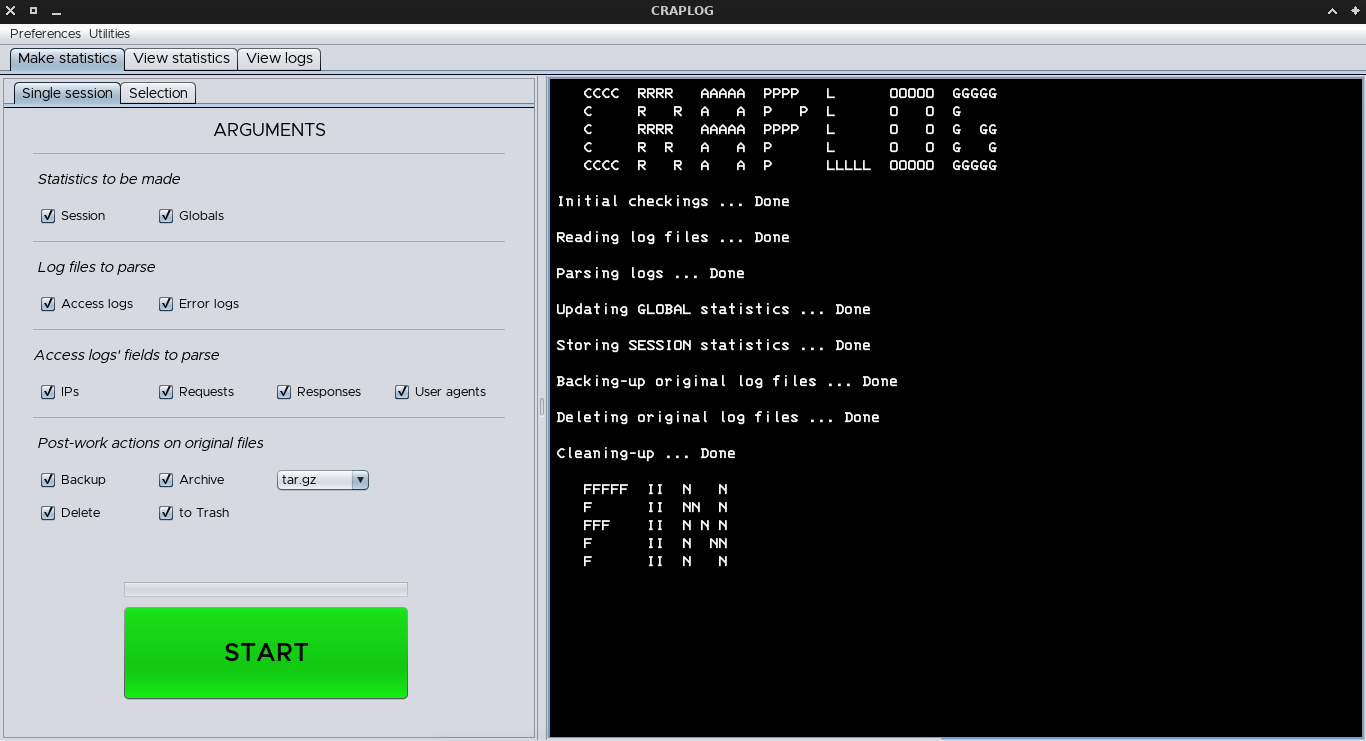Disable the Error logs checkbox

[166, 304]
